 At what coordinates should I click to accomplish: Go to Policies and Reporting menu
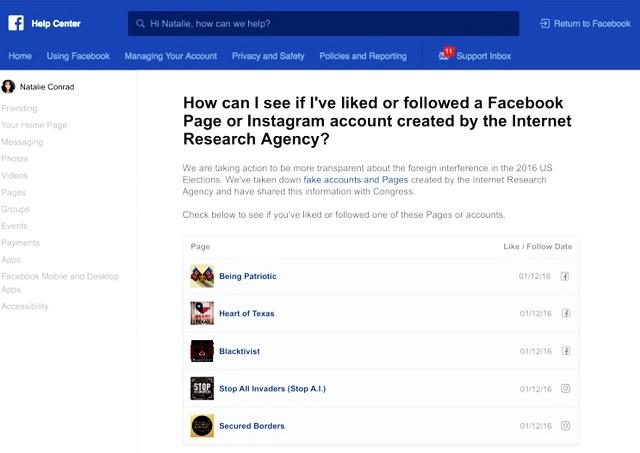point(363,56)
